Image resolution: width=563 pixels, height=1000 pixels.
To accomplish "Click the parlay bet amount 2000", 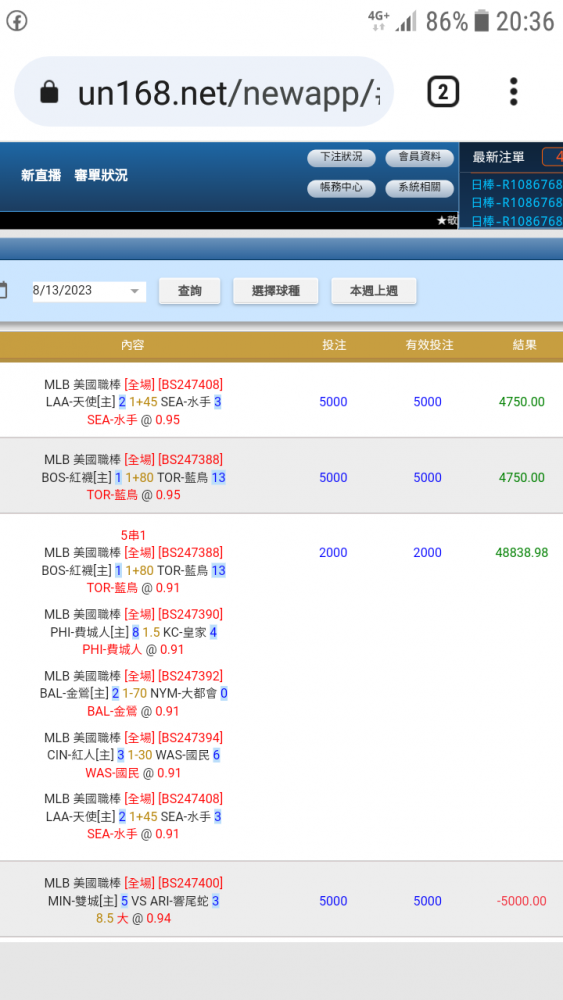I will (x=333, y=553).
